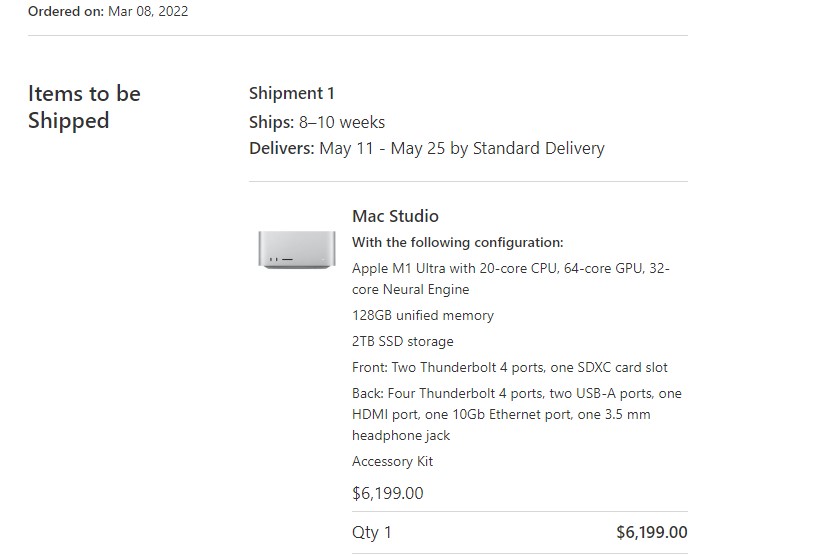Click the 'Items to be Shipped' heading

(x=84, y=107)
